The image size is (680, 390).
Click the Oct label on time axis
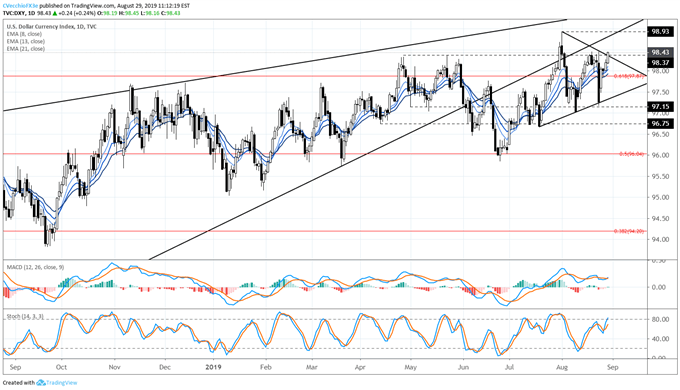(x=62, y=367)
